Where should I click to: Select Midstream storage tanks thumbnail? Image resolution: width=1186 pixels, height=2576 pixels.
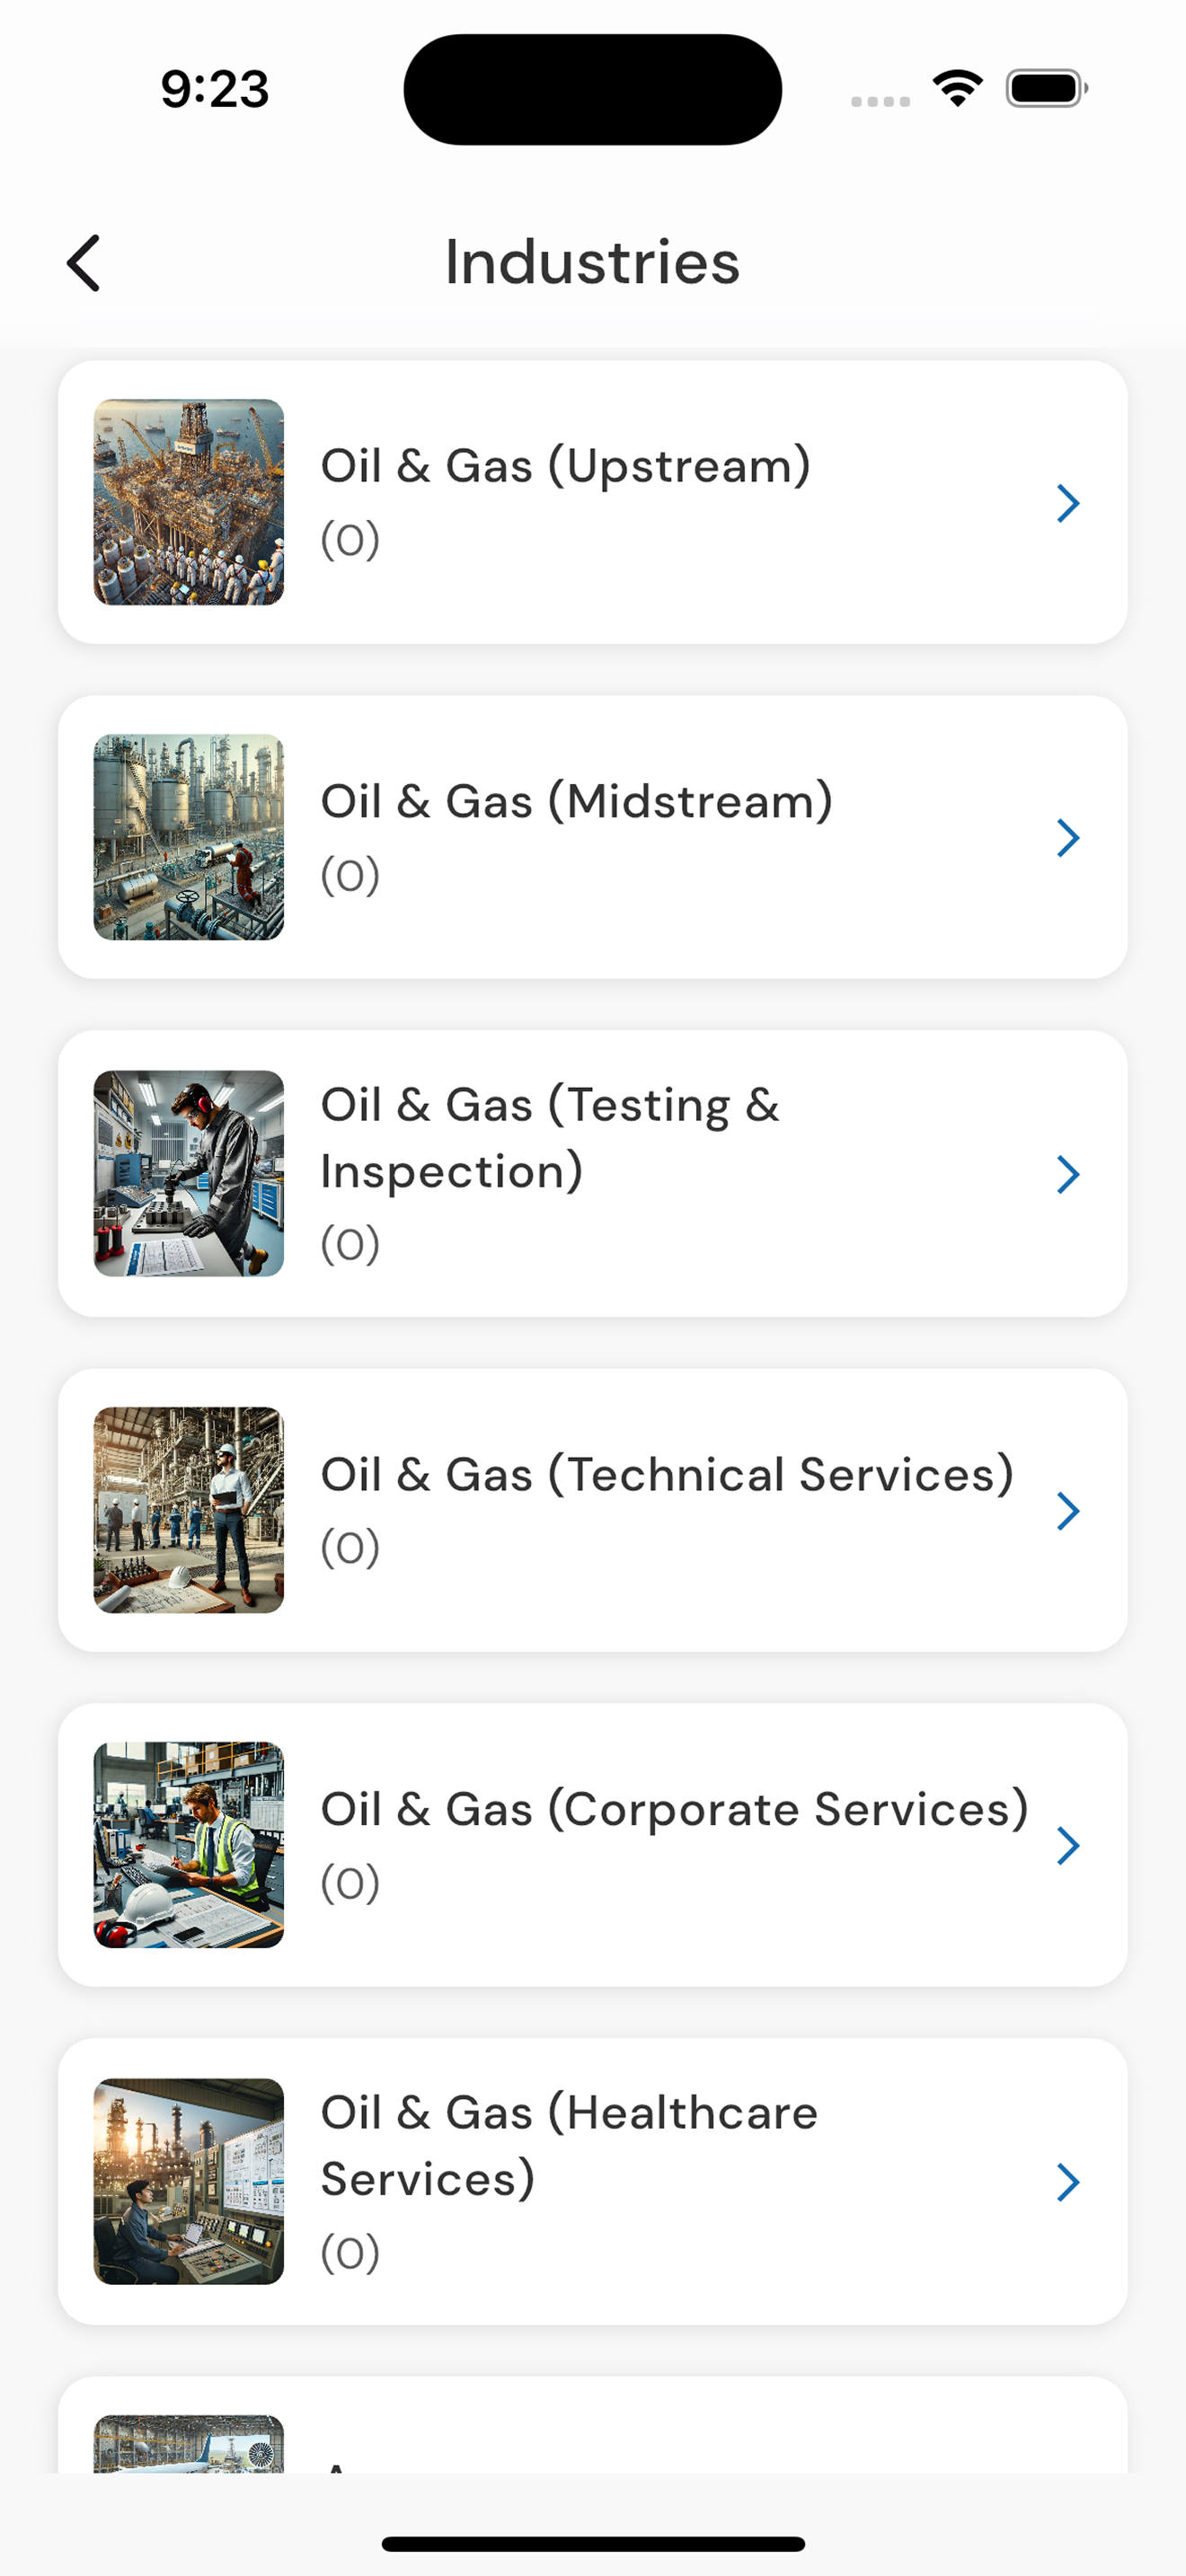189,838
